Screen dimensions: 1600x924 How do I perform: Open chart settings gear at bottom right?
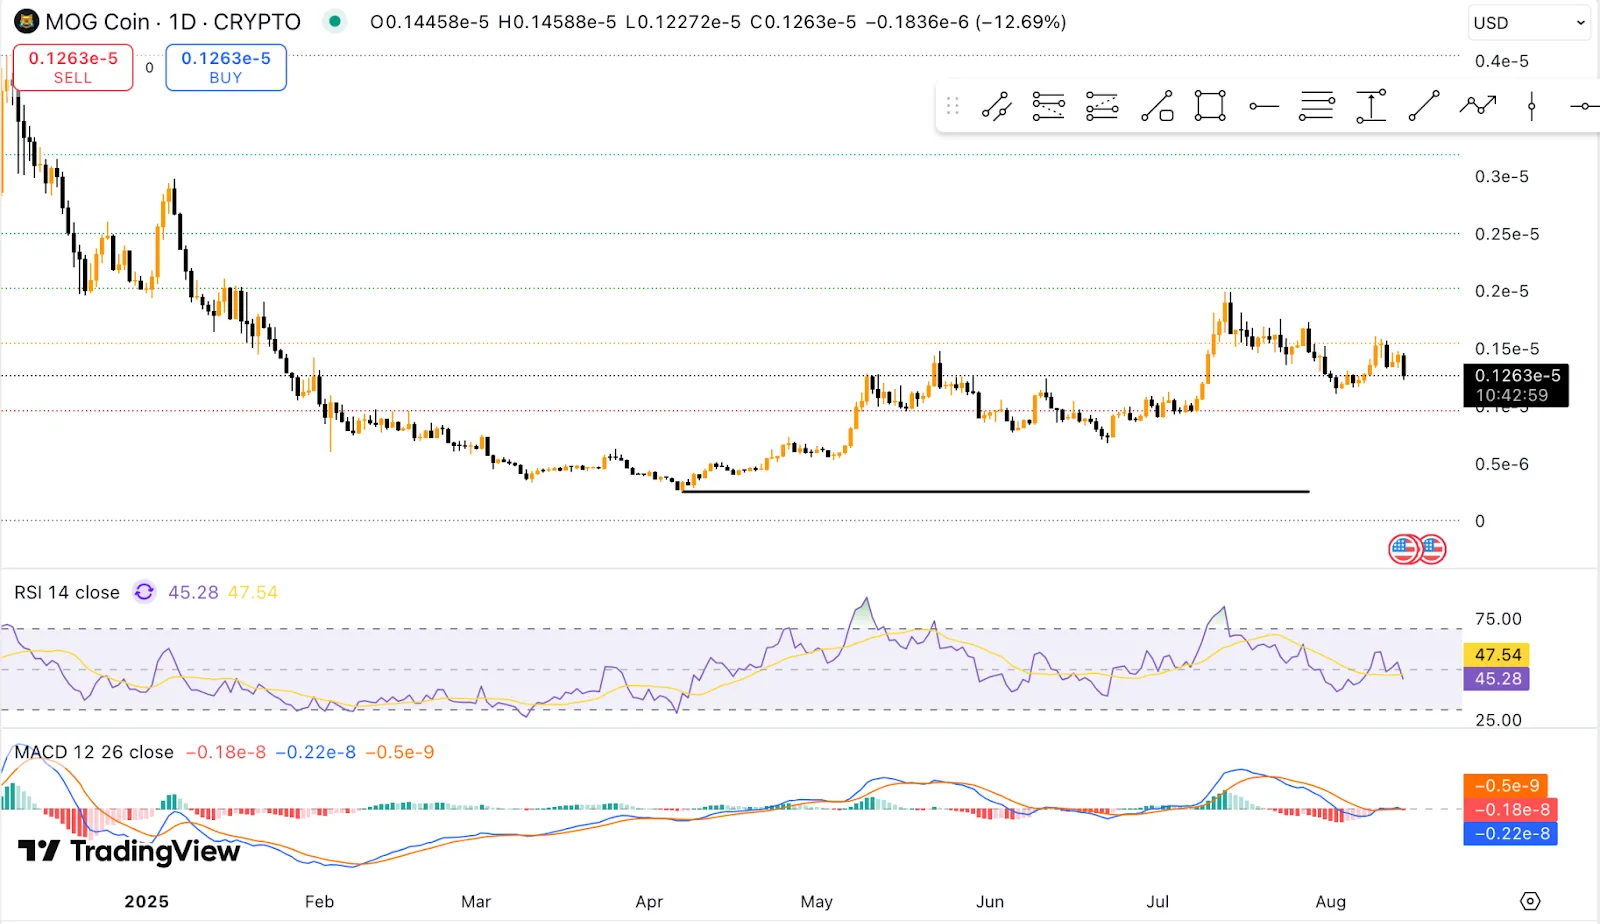point(1530,901)
